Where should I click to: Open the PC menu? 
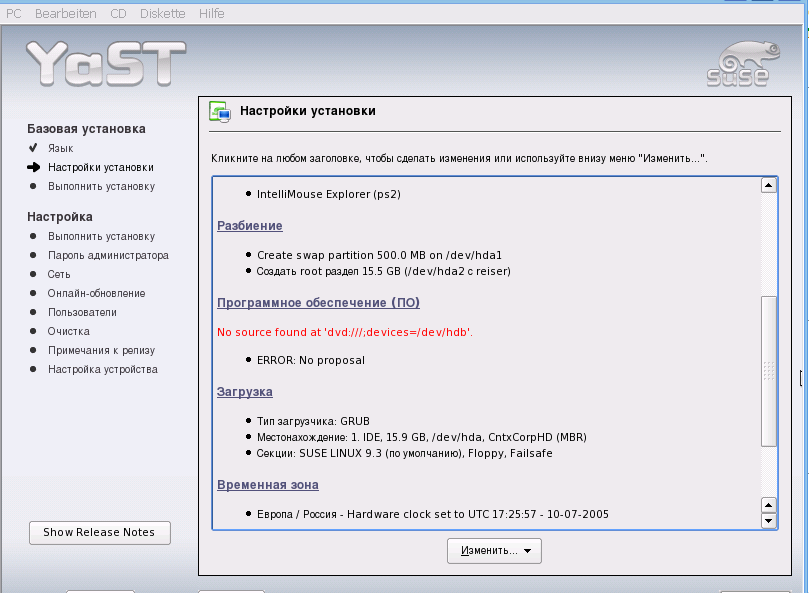coord(13,13)
